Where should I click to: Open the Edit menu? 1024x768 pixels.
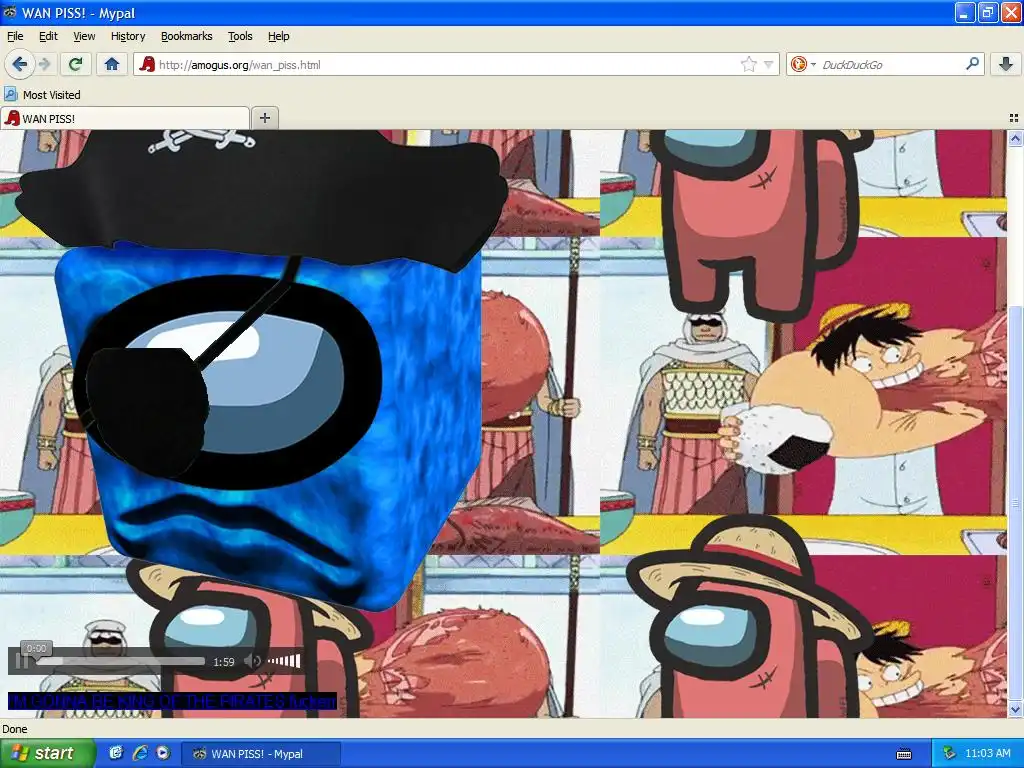[x=48, y=36]
